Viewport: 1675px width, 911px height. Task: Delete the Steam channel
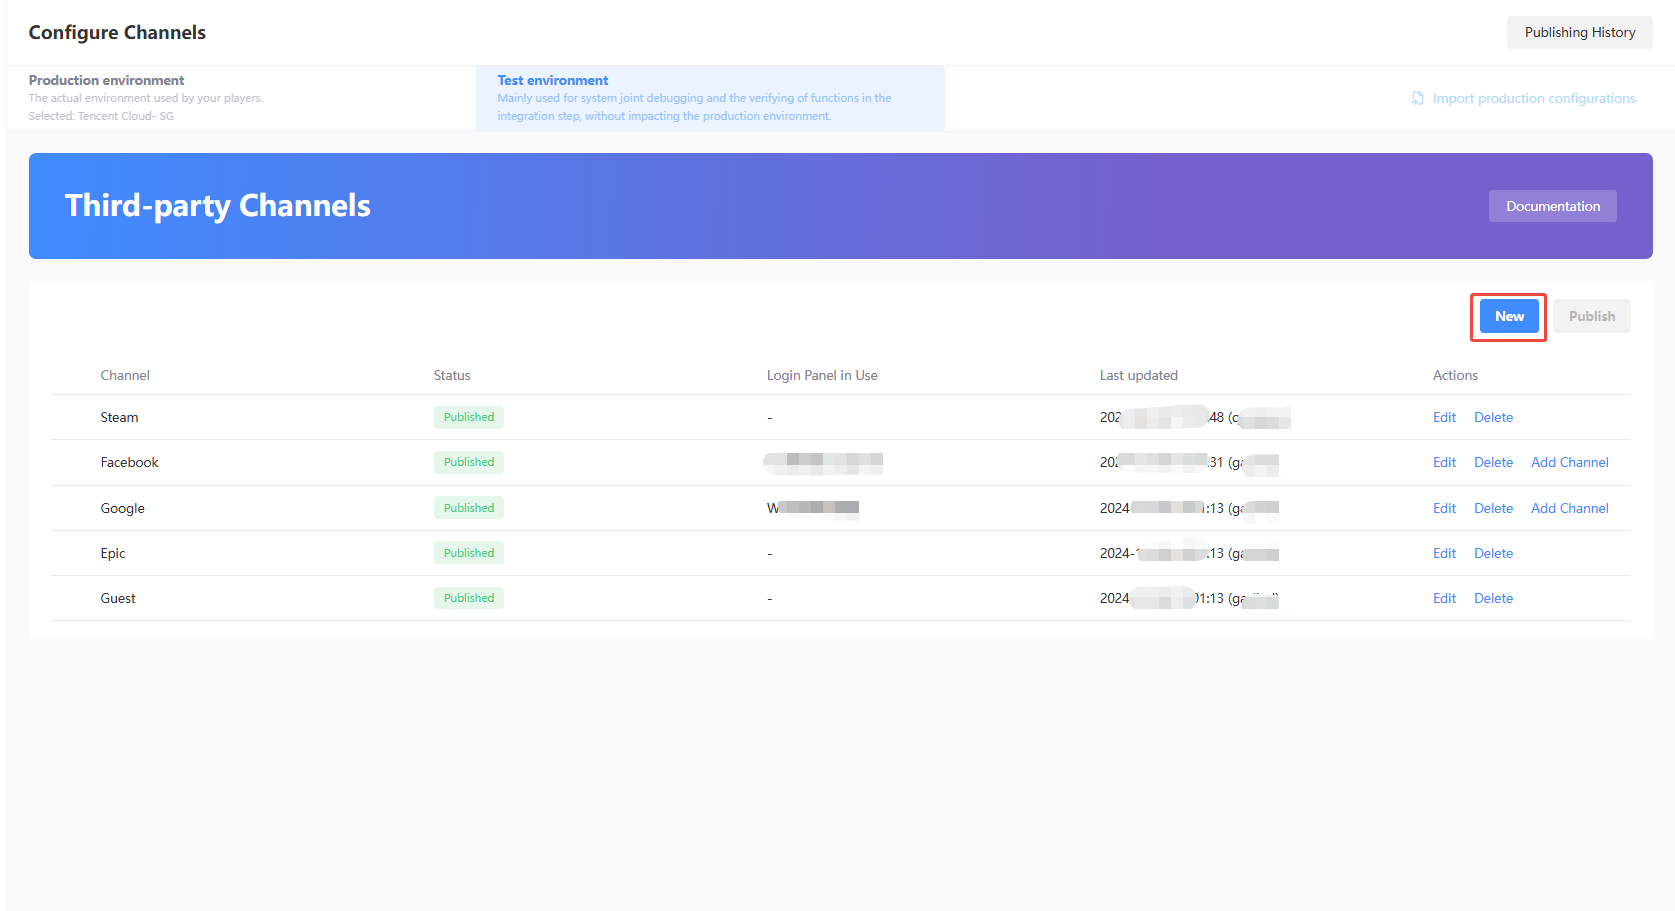click(1493, 417)
